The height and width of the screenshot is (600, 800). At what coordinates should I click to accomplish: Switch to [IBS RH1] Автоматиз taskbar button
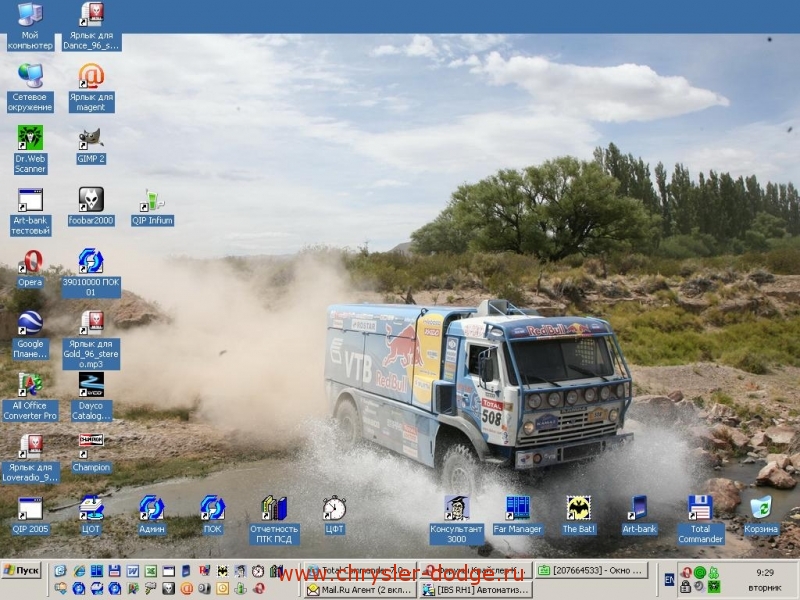477,590
